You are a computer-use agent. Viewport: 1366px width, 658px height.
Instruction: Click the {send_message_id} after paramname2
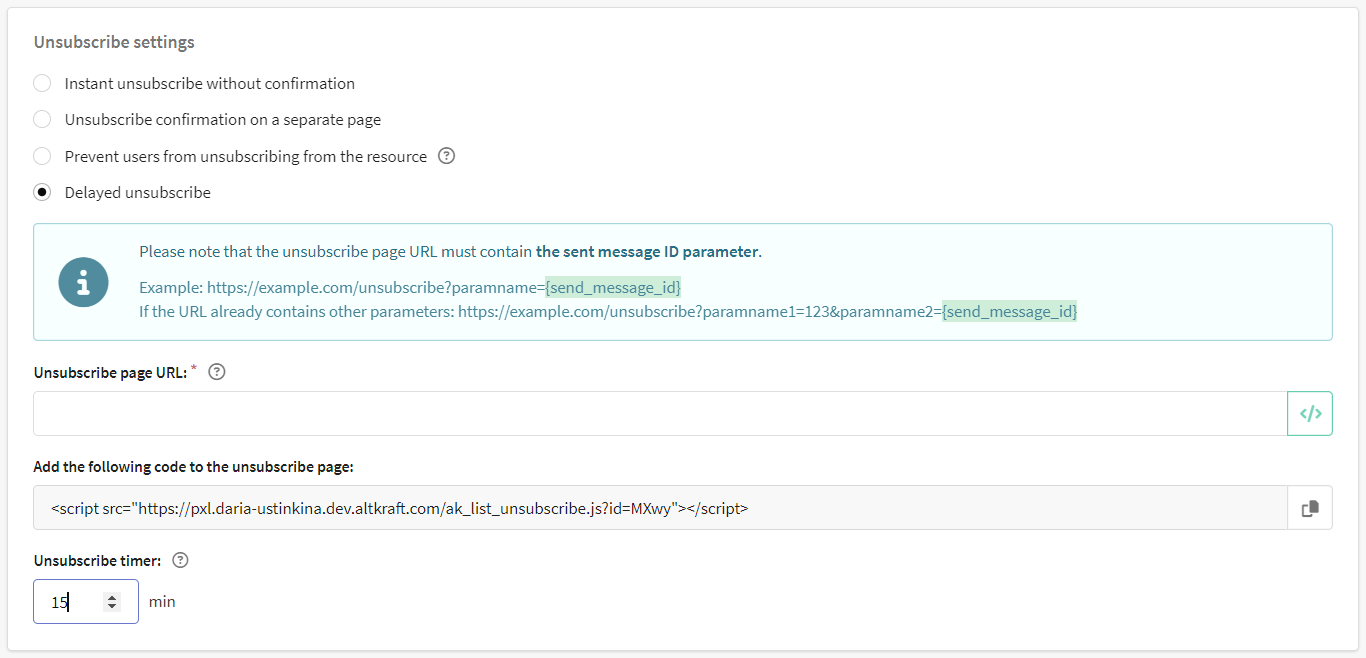[x=1010, y=311]
